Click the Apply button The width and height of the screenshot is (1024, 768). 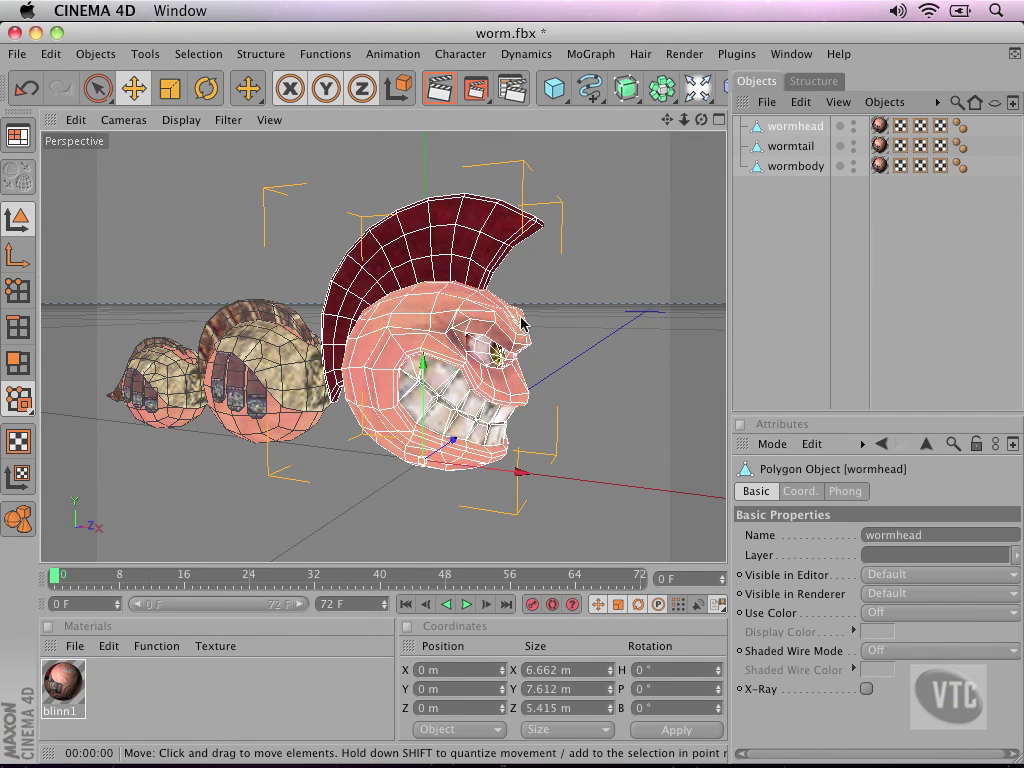[x=676, y=730]
